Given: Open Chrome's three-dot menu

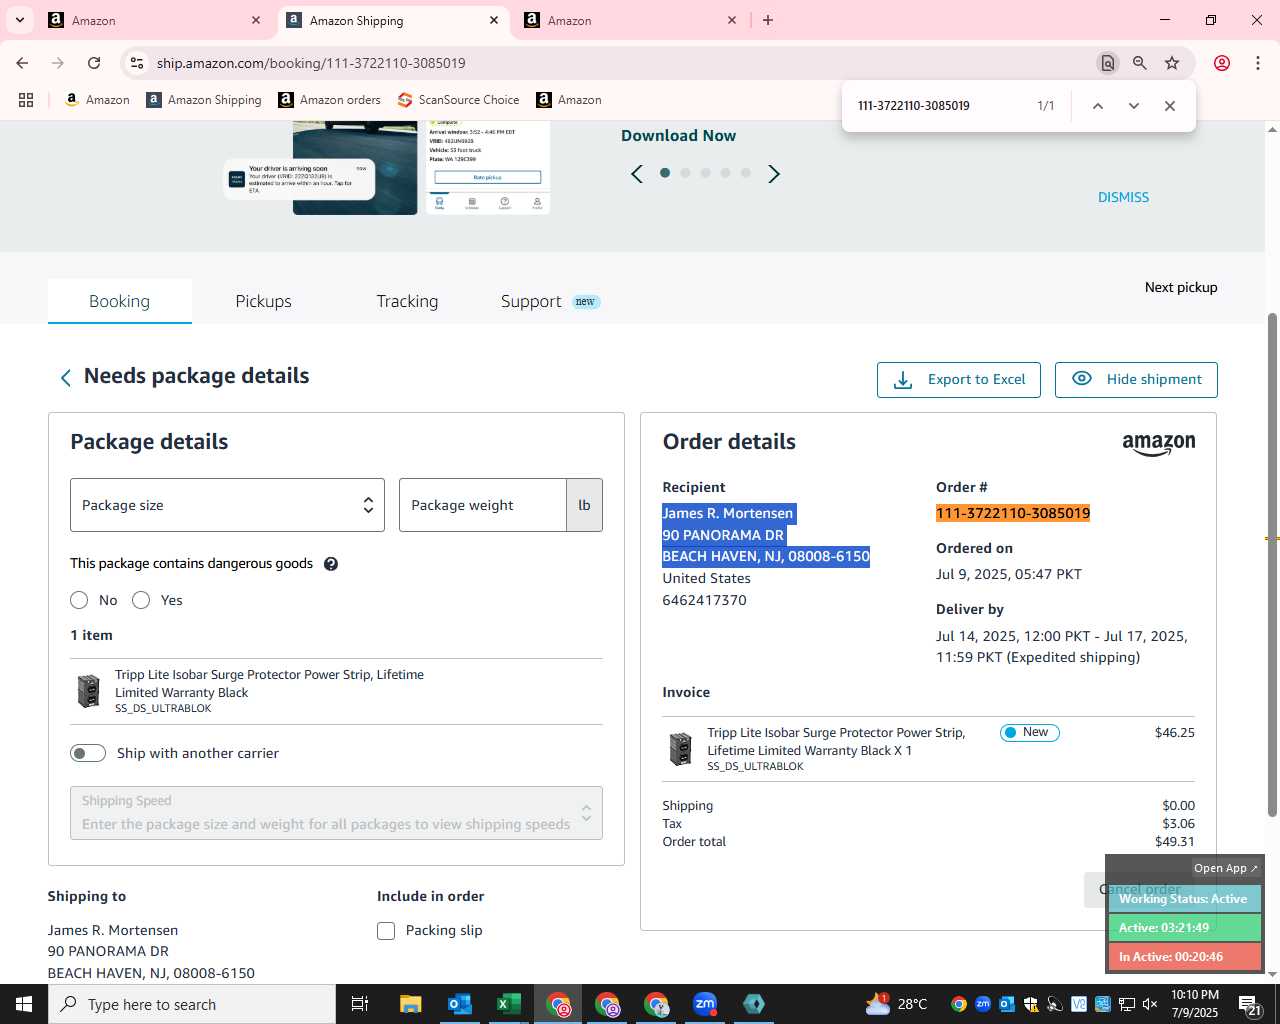Looking at the screenshot, I should point(1258,63).
